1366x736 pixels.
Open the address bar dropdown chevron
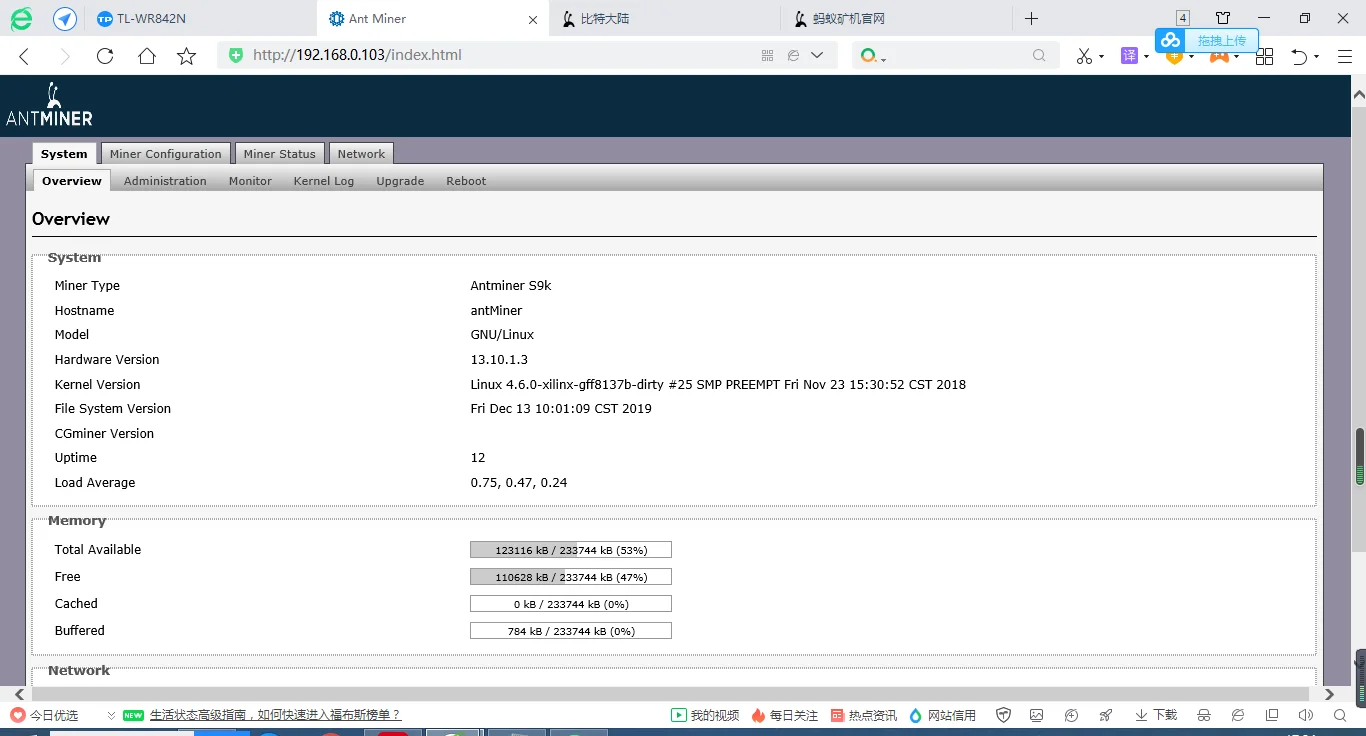(817, 56)
